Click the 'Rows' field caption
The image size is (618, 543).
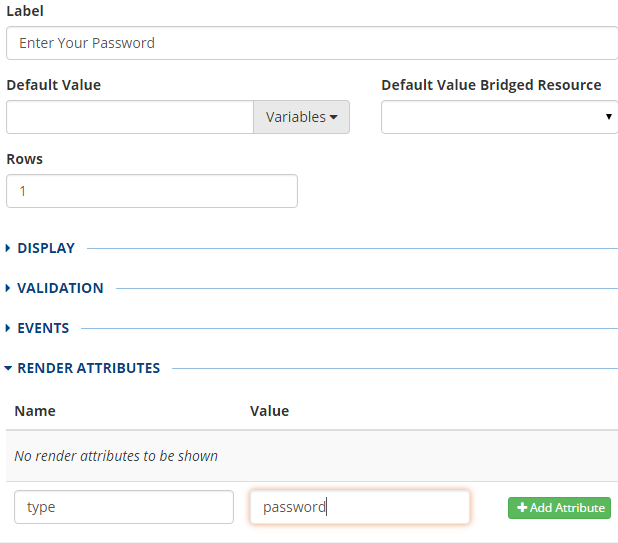(x=24, y=159)
